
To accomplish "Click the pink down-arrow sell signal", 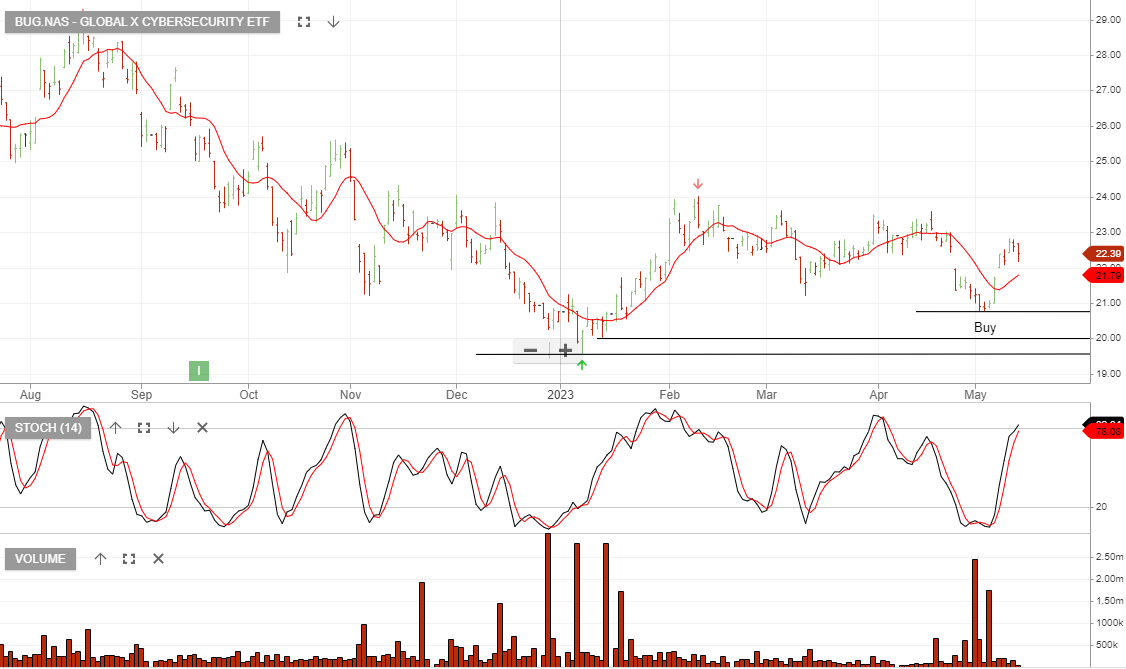I will pyautogui.click(x=697, y=184).
